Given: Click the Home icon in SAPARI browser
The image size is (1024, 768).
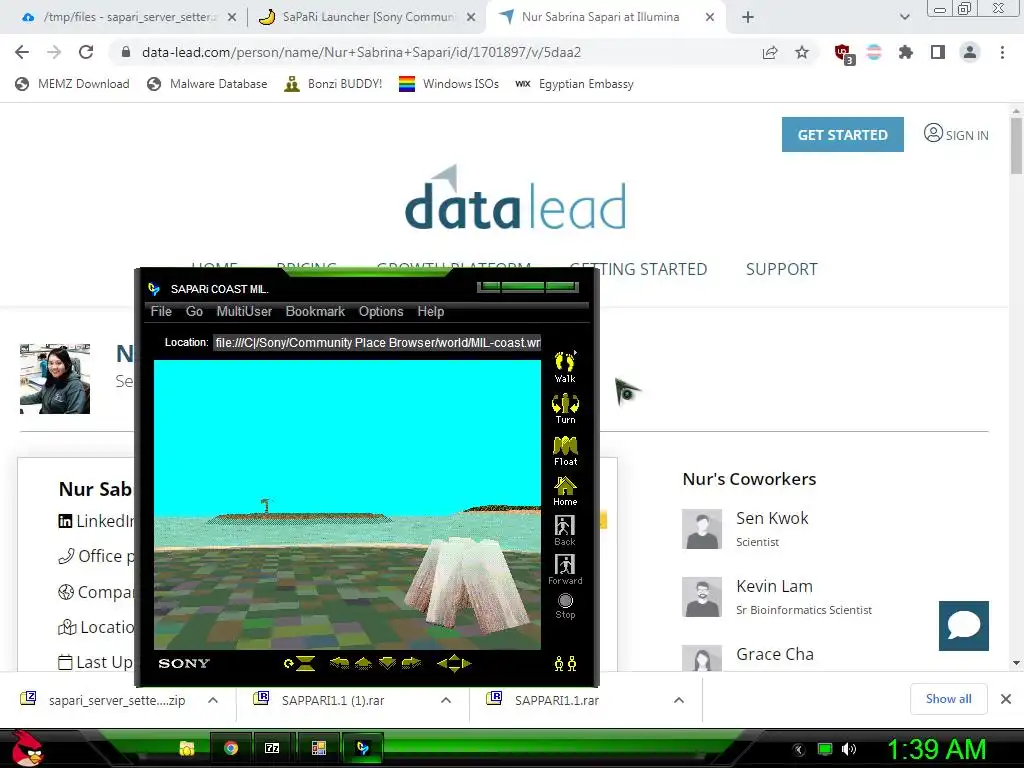Looking at the screenshot, I should pos(565,491).
